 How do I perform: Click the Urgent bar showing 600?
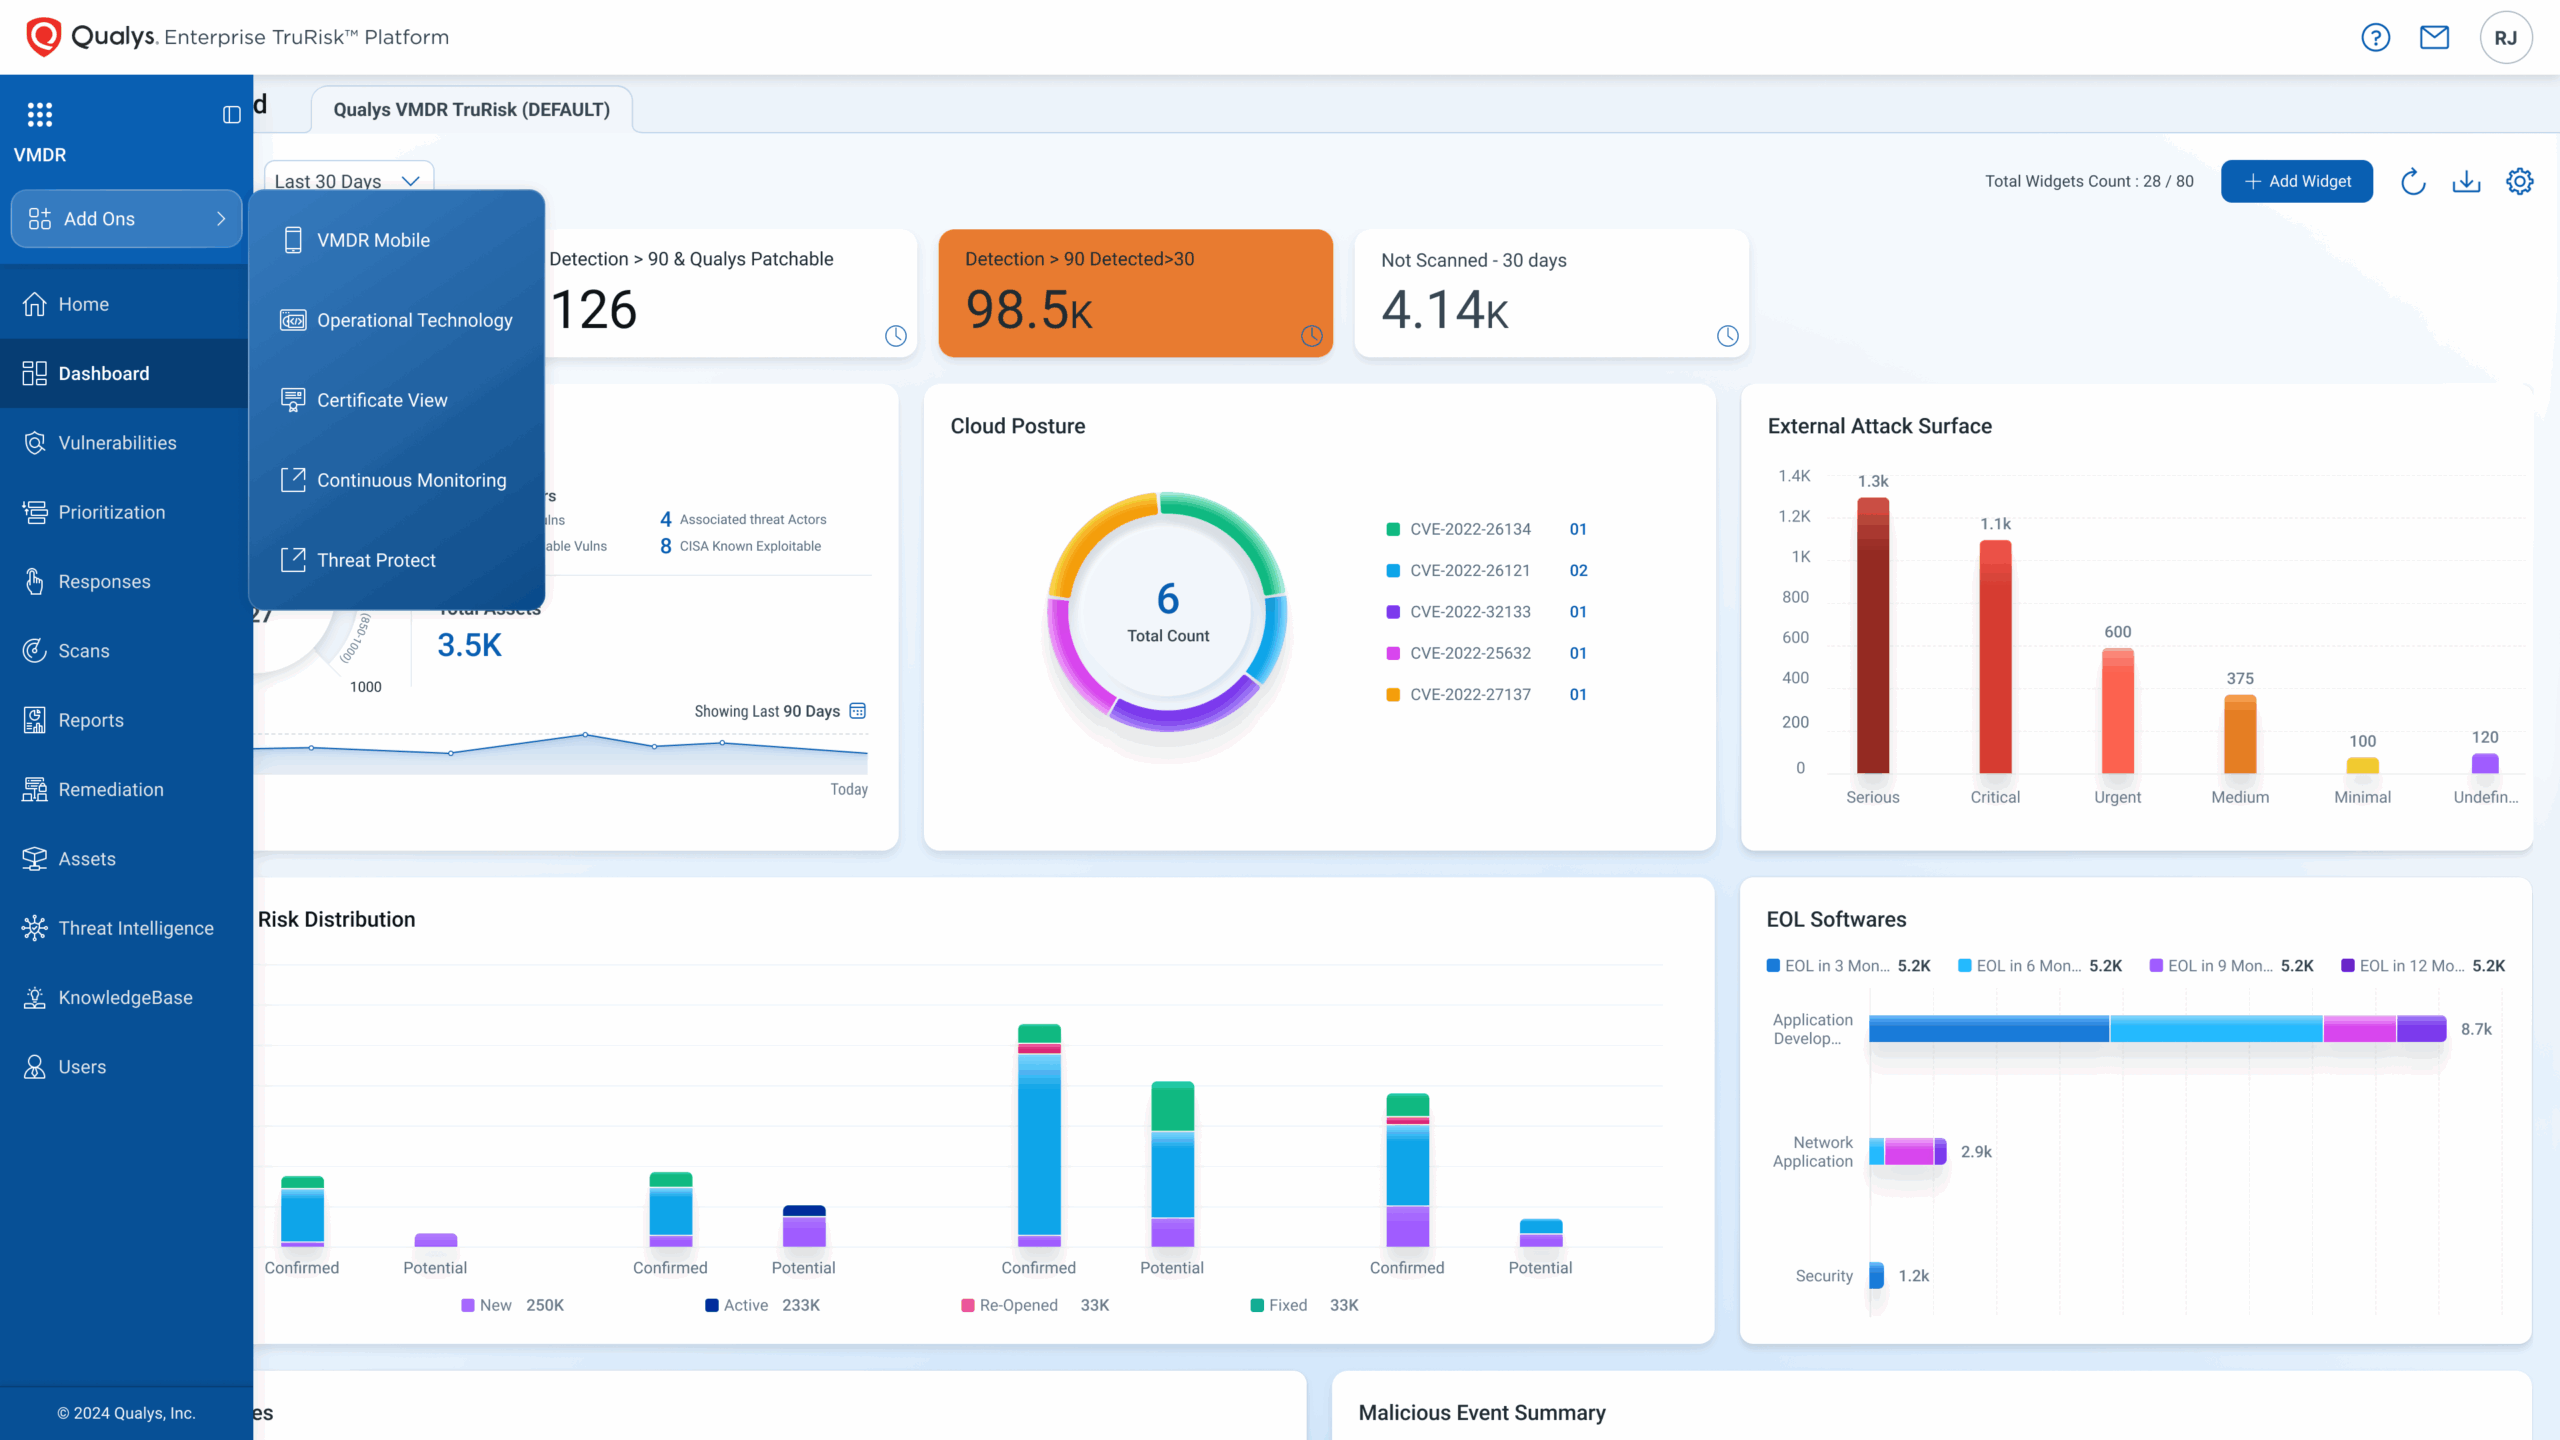click(x=2117, y=711)
